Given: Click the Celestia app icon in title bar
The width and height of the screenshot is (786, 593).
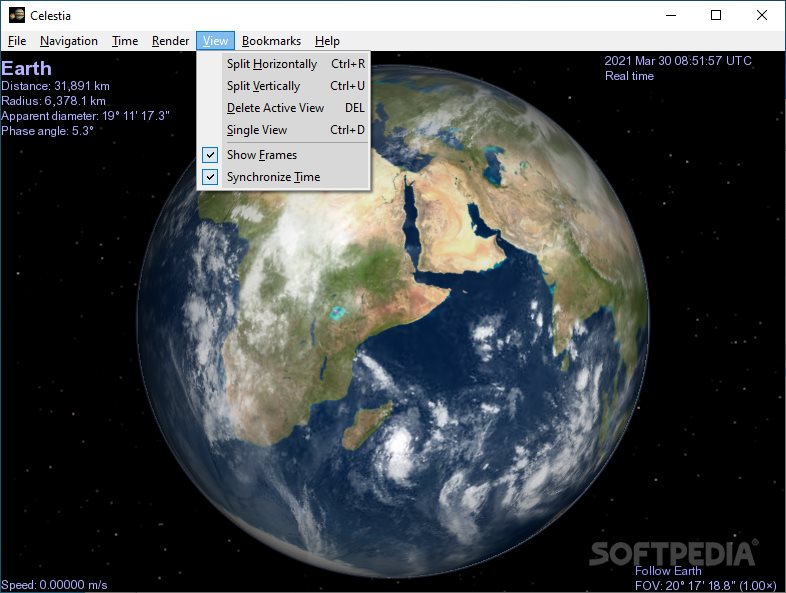Looking at the screenshot, I should pyautogui.click(x=17, y=16).
